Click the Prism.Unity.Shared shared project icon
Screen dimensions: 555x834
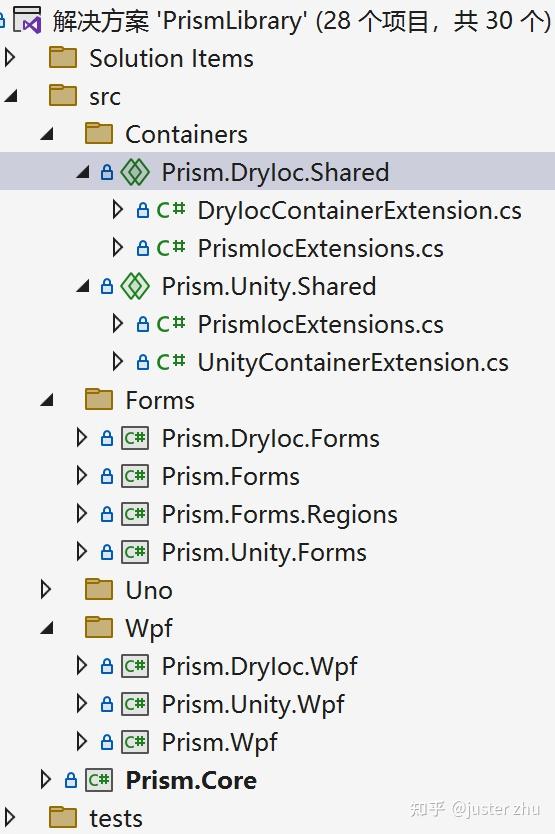coord(135,286)
